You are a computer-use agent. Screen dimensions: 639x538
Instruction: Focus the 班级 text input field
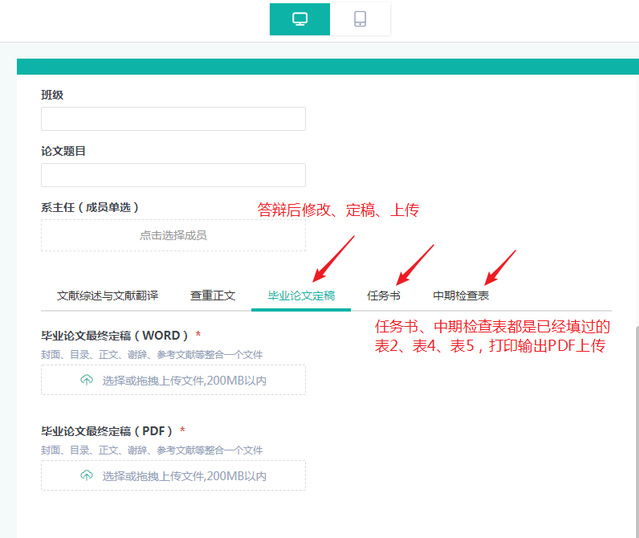[173, 119]
